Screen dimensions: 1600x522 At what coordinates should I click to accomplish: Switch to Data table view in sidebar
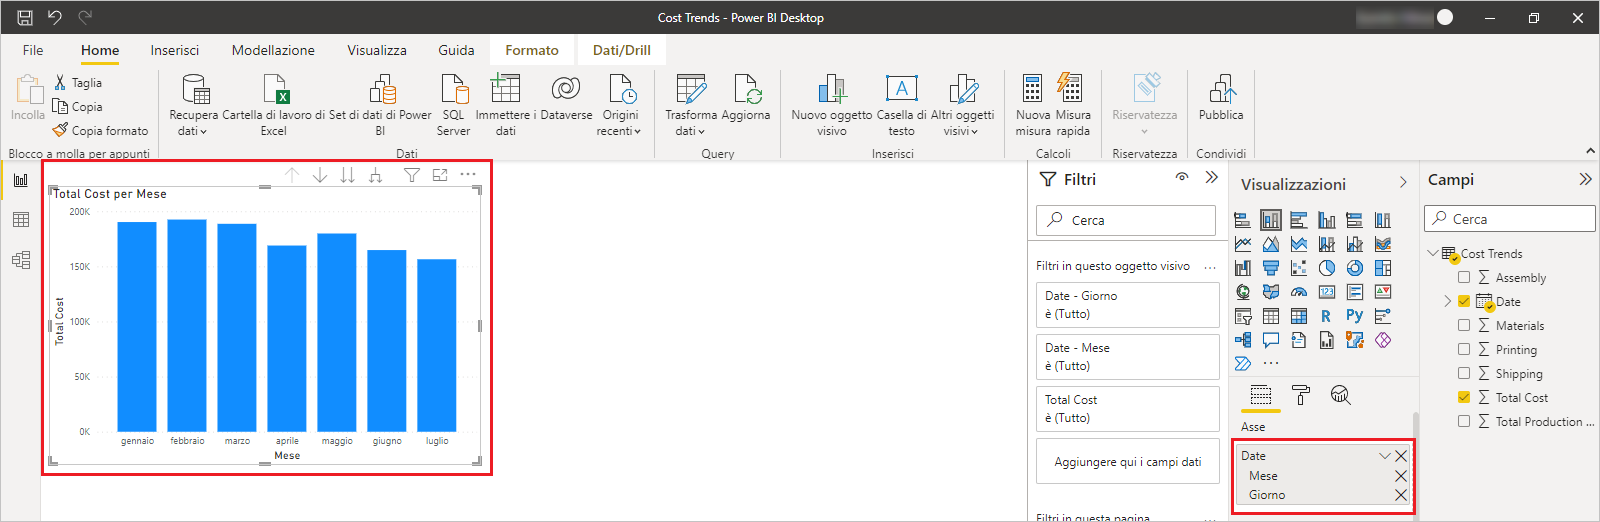[x=21, y=220]
